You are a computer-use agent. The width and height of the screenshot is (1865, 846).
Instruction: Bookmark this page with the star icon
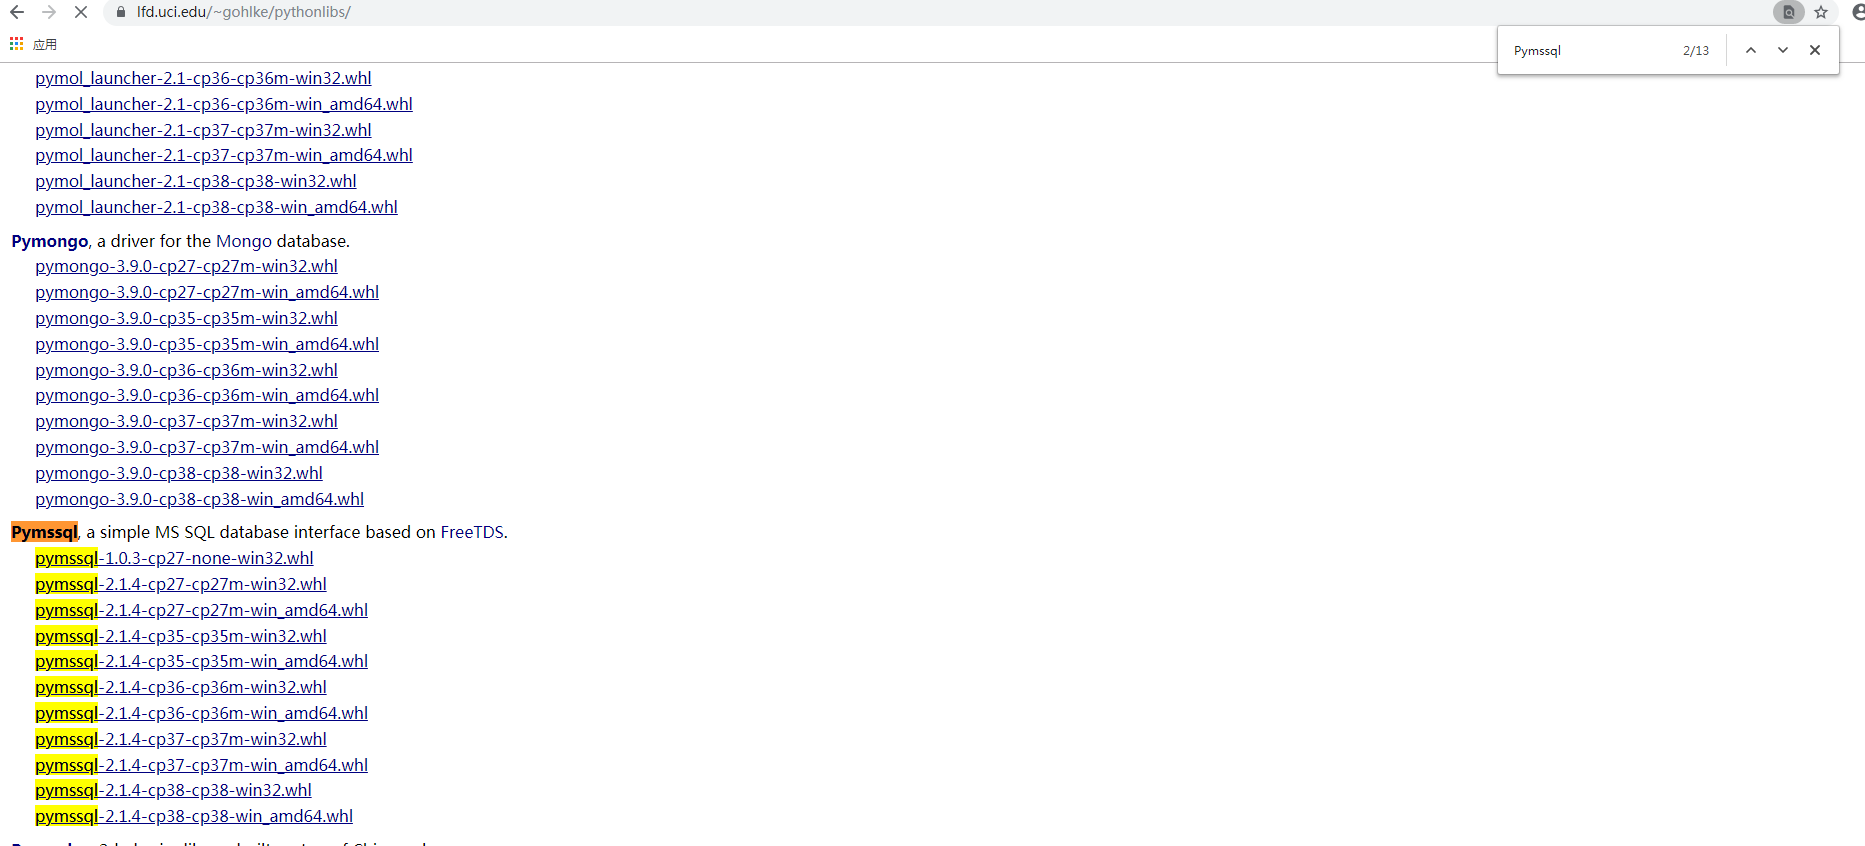point(1821,12)
